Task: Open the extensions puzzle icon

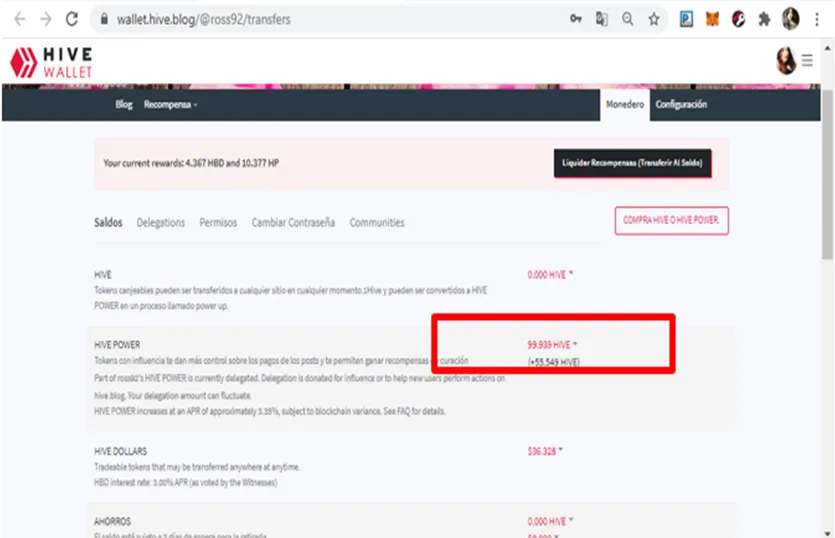Action: coord(764,20)
